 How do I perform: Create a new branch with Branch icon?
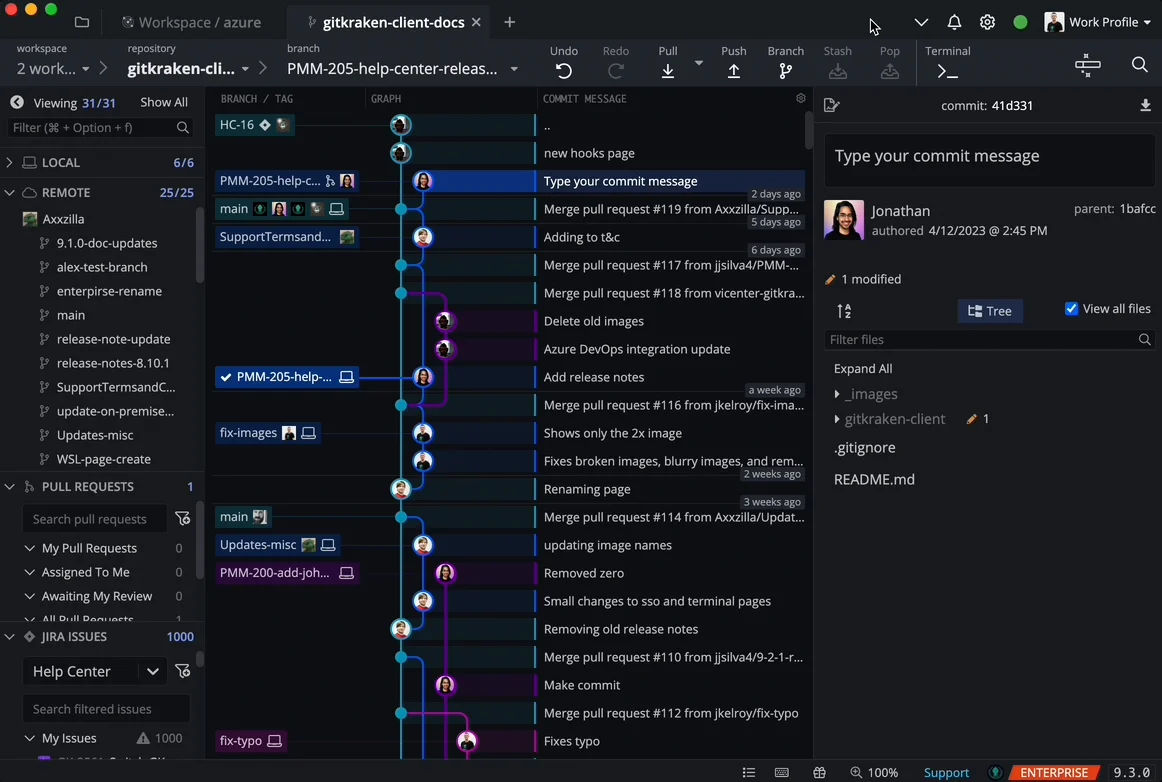click(786, 71)
